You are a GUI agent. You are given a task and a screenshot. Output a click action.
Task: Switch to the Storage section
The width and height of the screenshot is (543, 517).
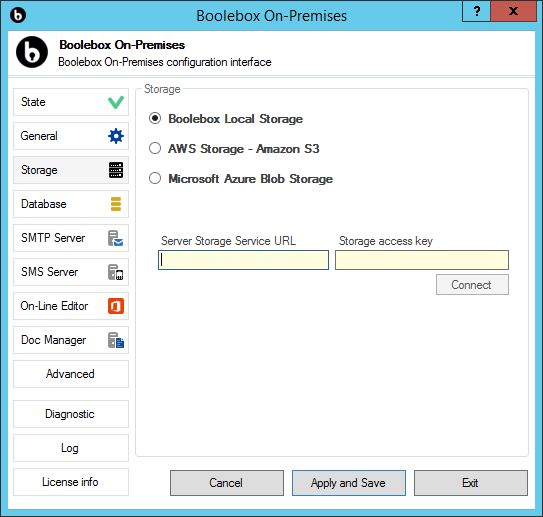click(71, 170)
